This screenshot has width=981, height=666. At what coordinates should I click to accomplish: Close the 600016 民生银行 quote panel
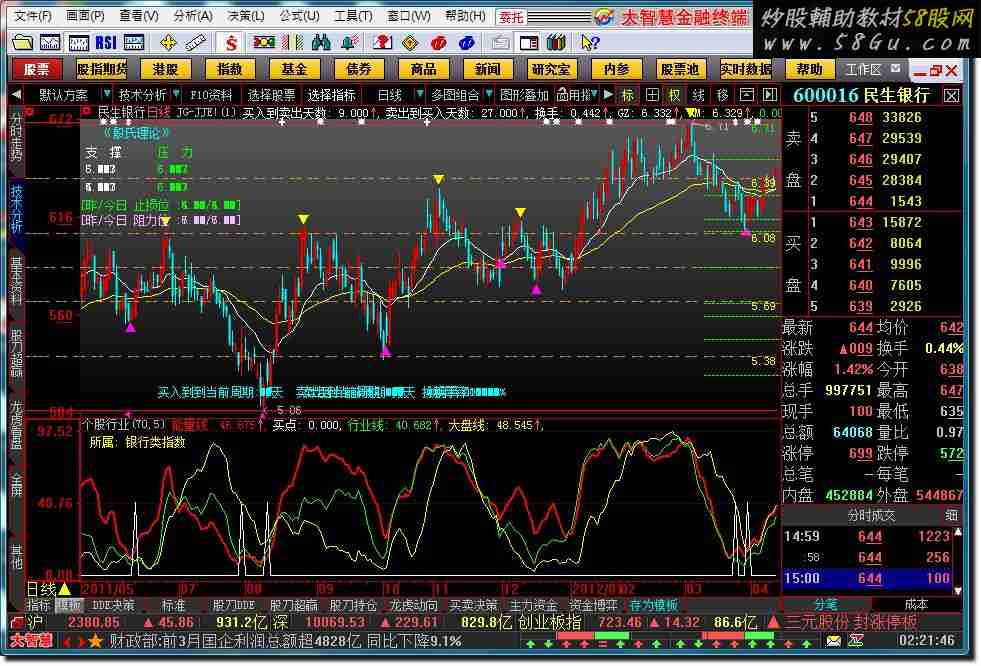point(951,96)
